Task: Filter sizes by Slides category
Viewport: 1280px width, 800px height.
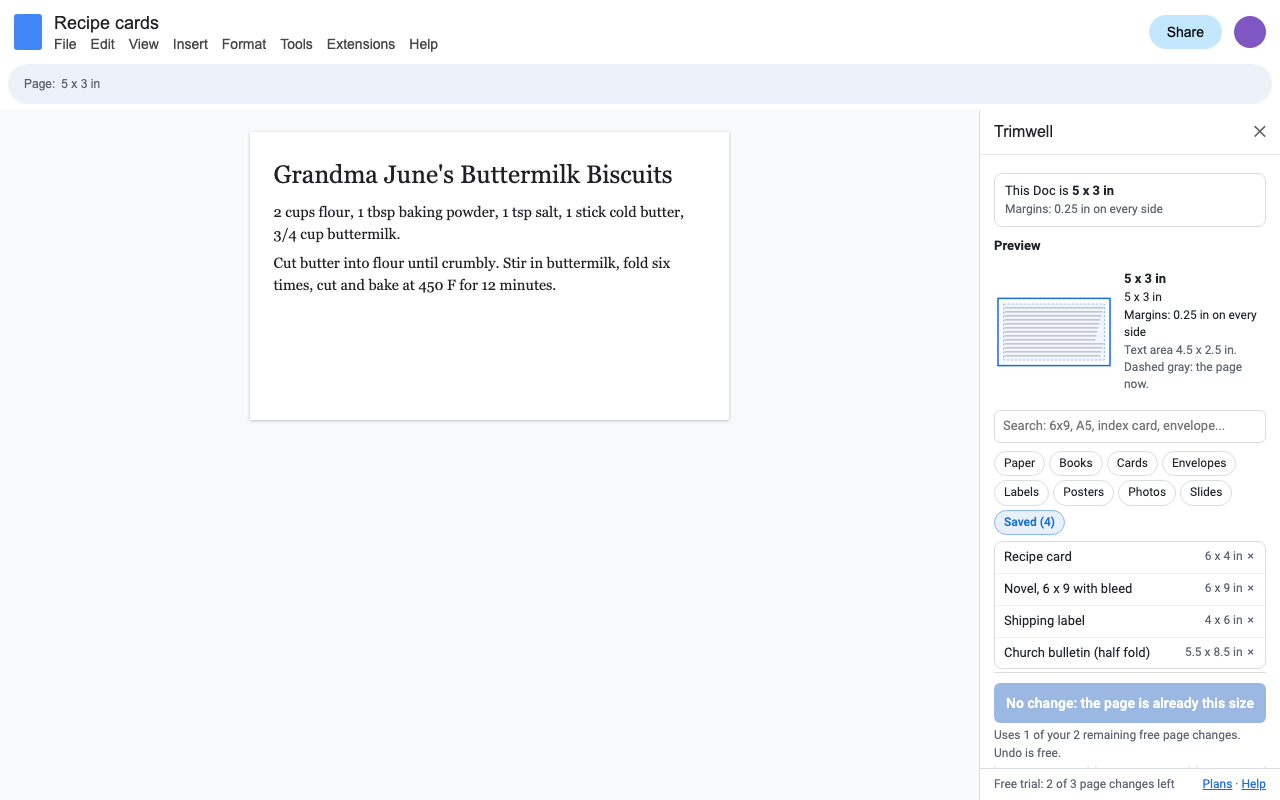Action: coord(1206,492)
